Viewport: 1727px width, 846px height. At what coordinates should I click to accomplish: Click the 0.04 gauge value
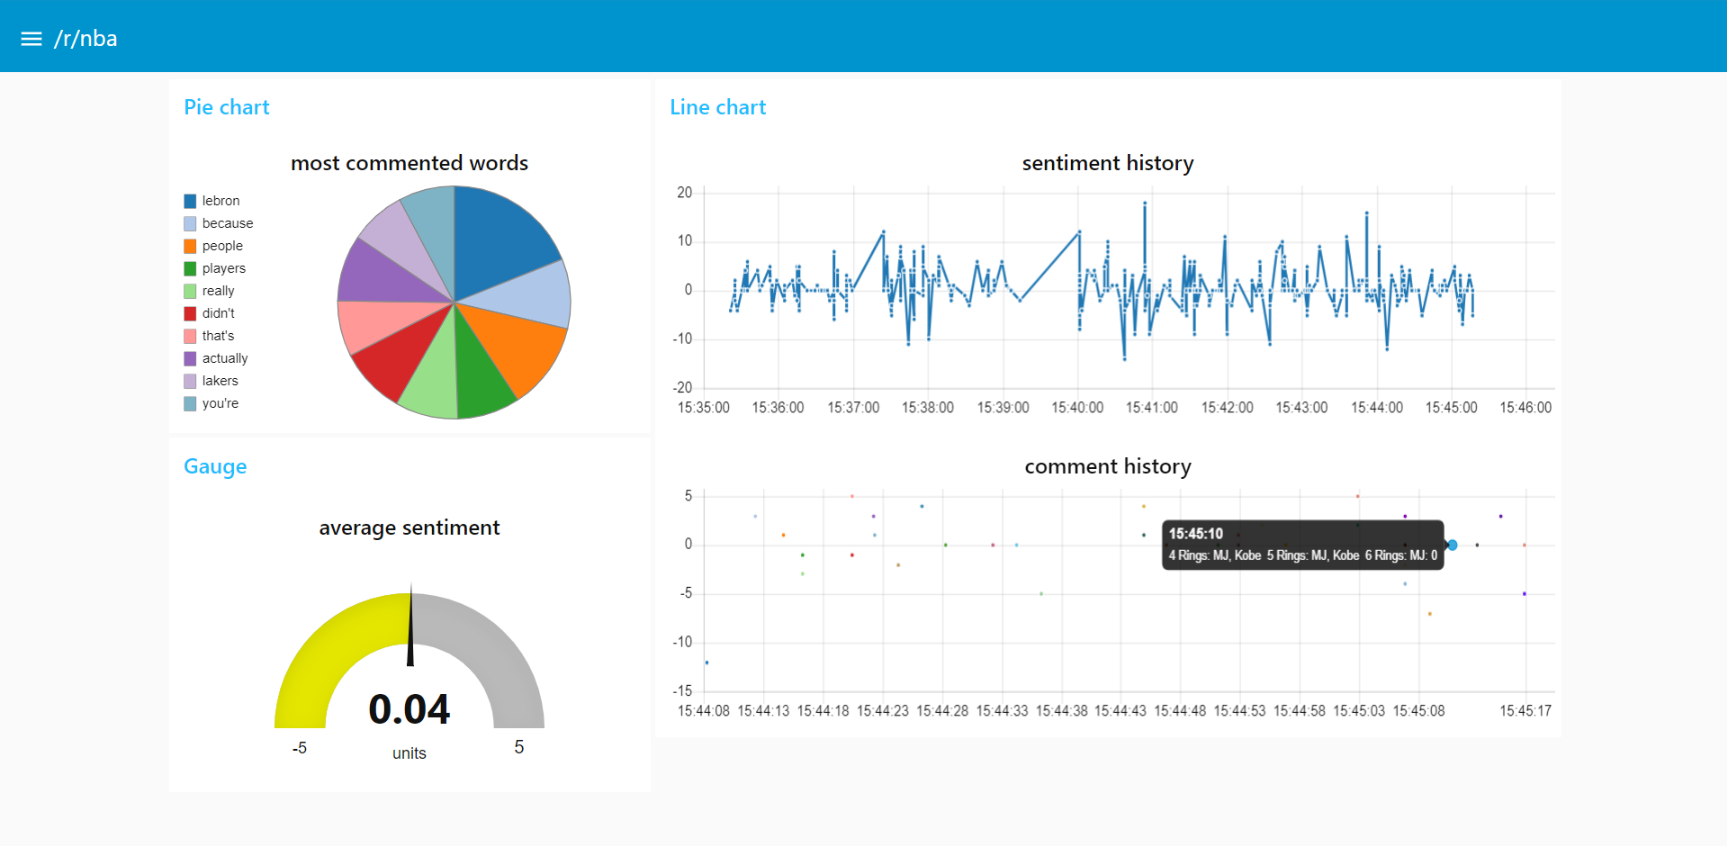(x=409, y=710)
